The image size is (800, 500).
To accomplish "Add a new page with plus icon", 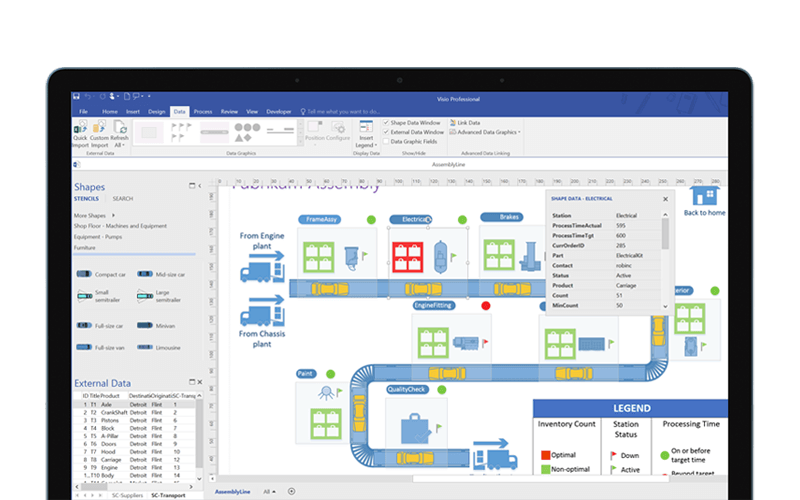I will pos(291,491).
